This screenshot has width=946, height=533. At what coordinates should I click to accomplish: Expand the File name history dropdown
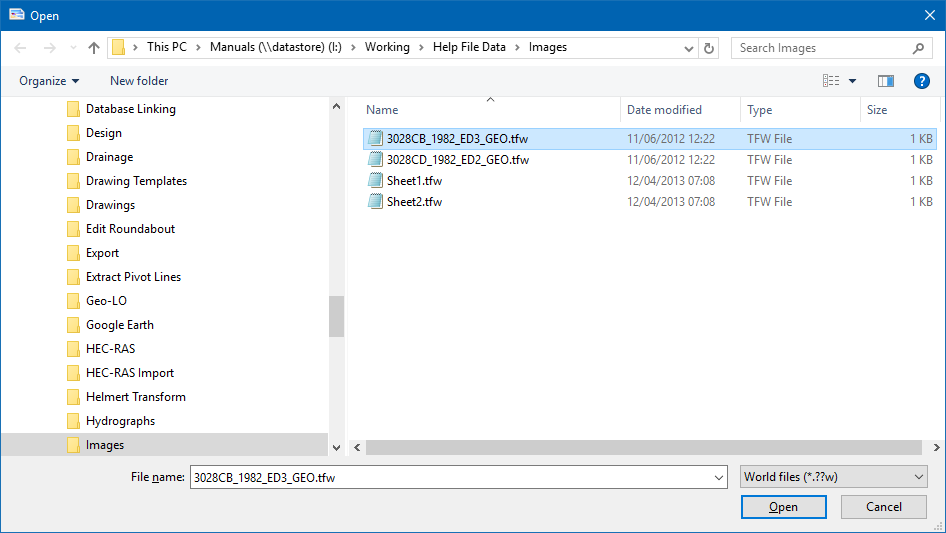(x=719, y=478)
